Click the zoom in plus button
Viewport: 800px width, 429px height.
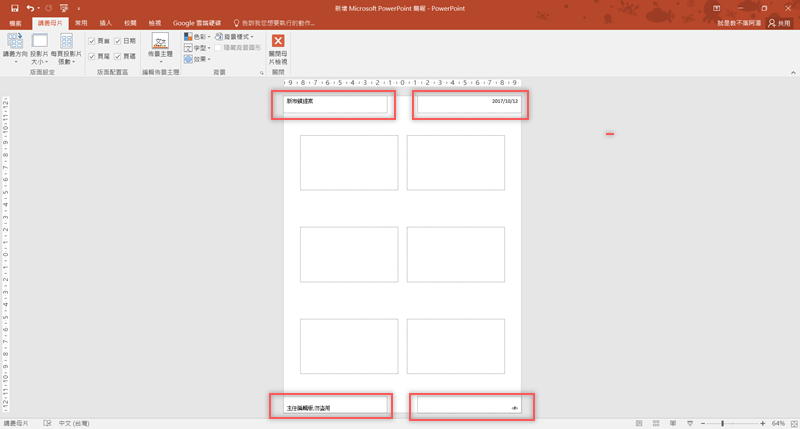[x=762, y=423]
